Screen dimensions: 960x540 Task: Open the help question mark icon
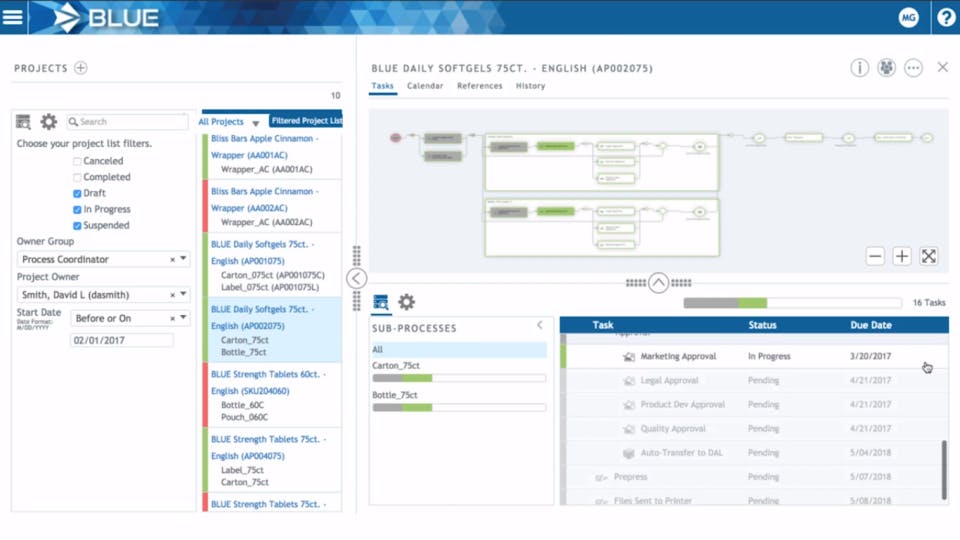946,17
